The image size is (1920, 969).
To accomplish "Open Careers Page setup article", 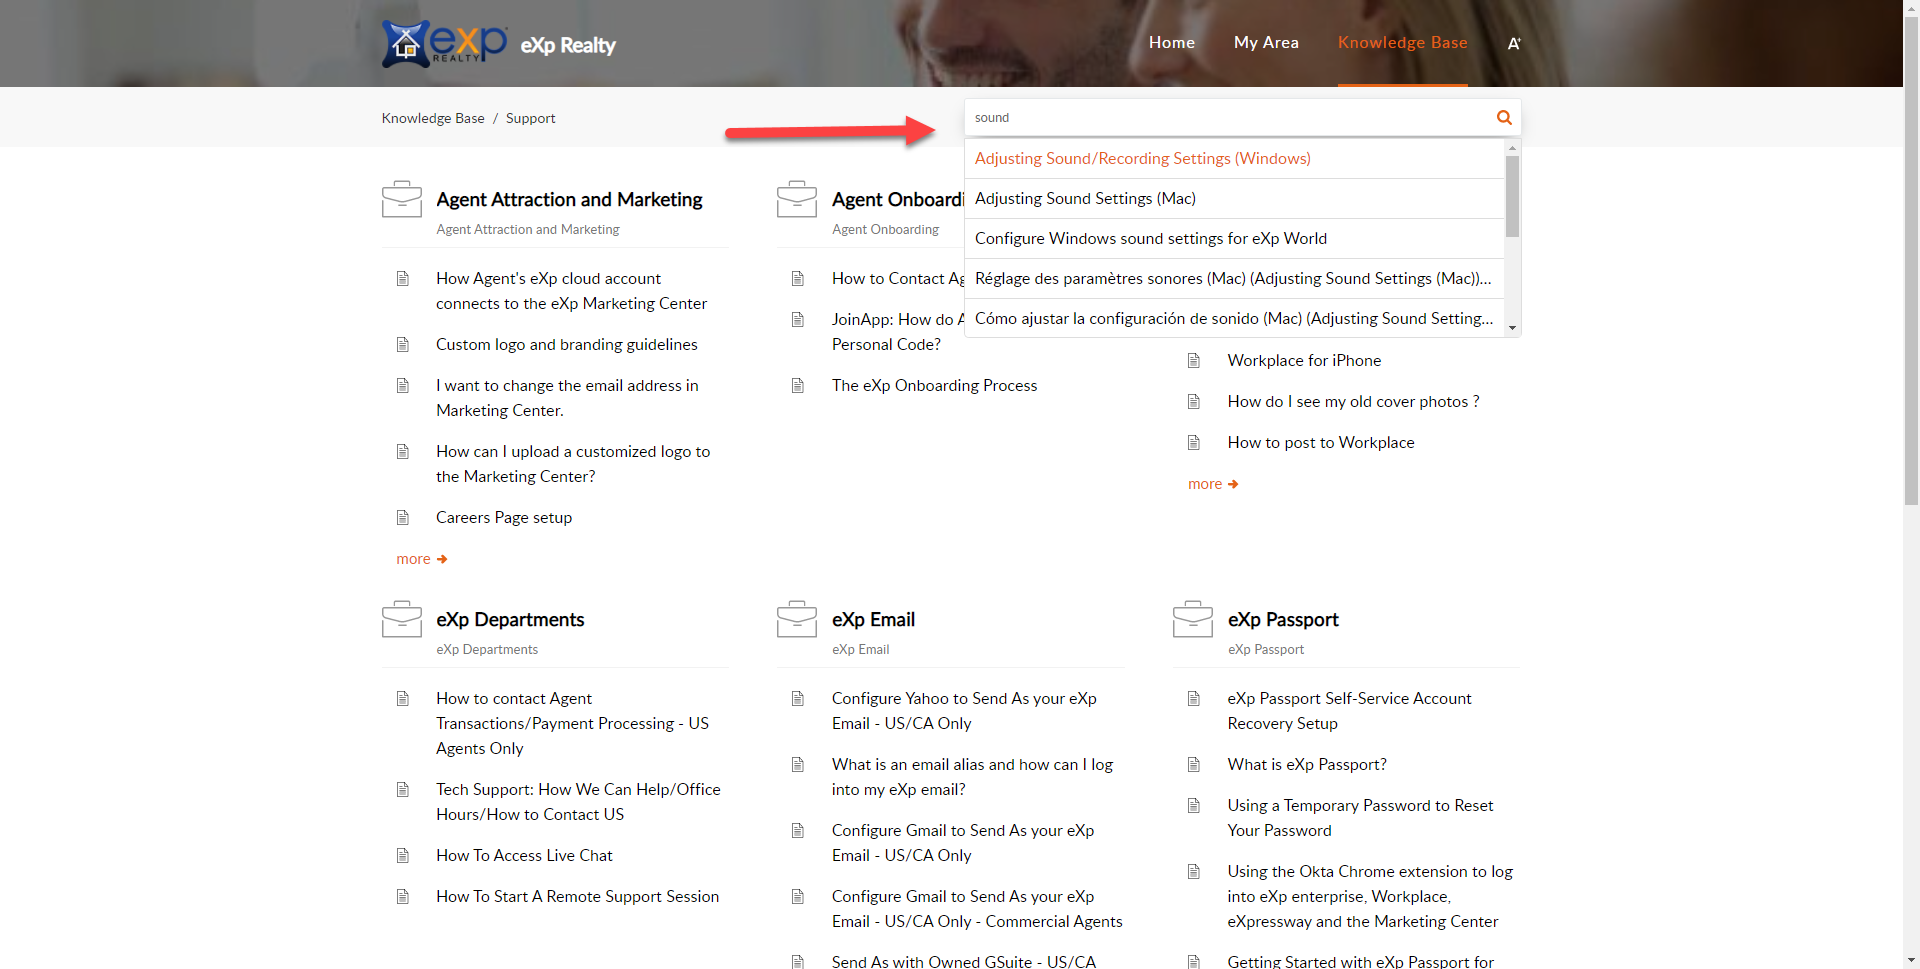I will [504, 517].
